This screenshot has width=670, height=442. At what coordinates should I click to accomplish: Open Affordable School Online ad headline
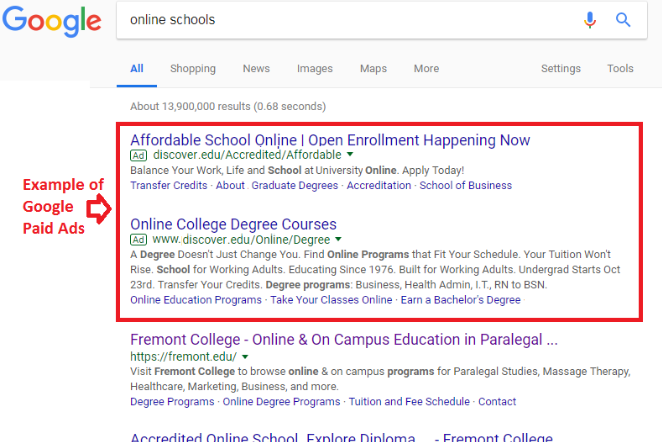tap(330, 140)
